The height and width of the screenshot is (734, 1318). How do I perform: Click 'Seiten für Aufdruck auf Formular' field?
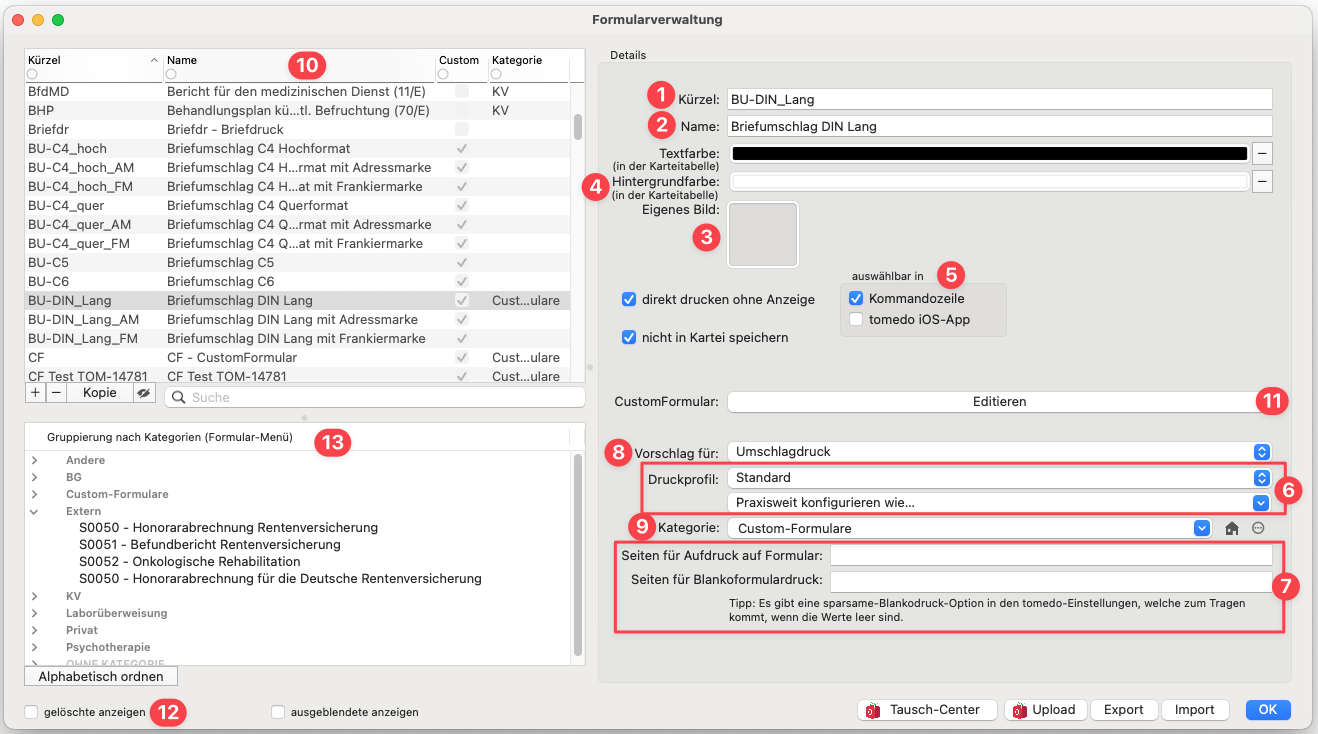1051,555
